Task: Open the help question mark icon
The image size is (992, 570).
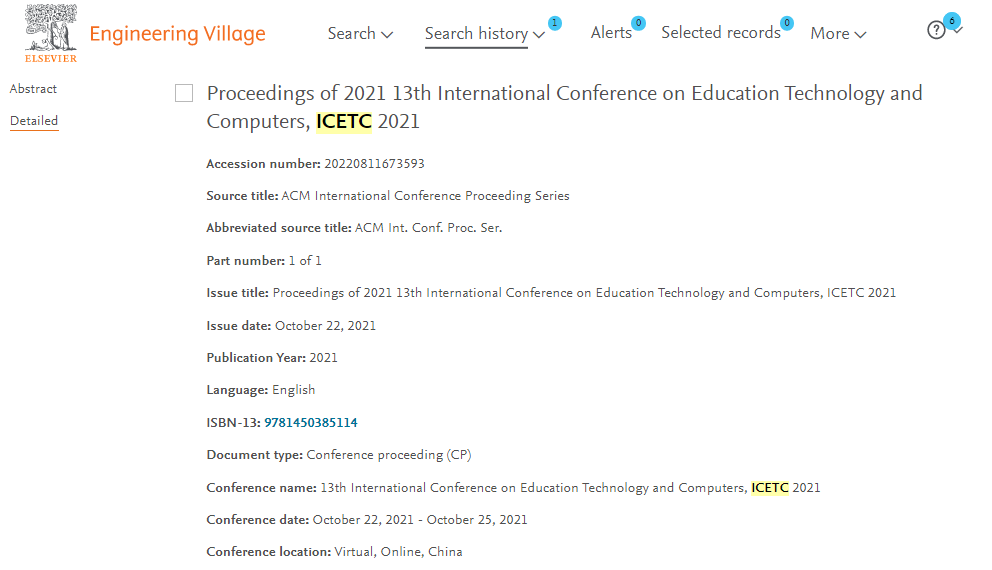Action: point(936,30)
